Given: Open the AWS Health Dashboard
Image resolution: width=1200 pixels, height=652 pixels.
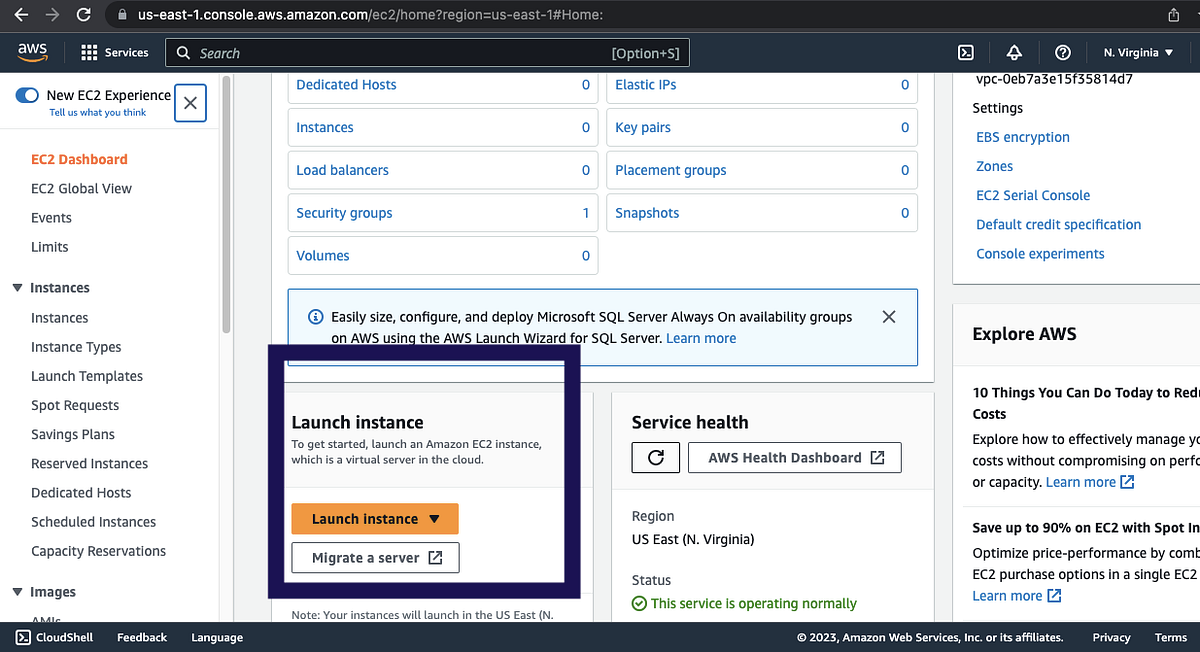Looking at the screenshot, I should click(795, 457).
